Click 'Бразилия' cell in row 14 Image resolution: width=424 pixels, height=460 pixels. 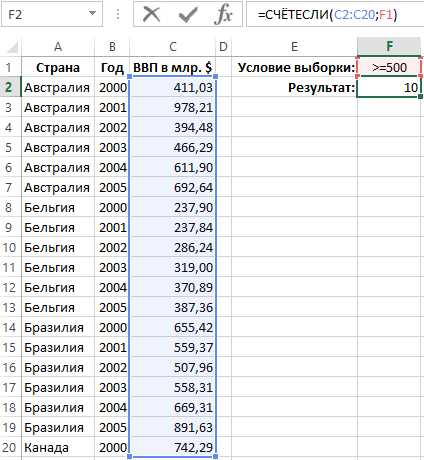tap(58, 327)
